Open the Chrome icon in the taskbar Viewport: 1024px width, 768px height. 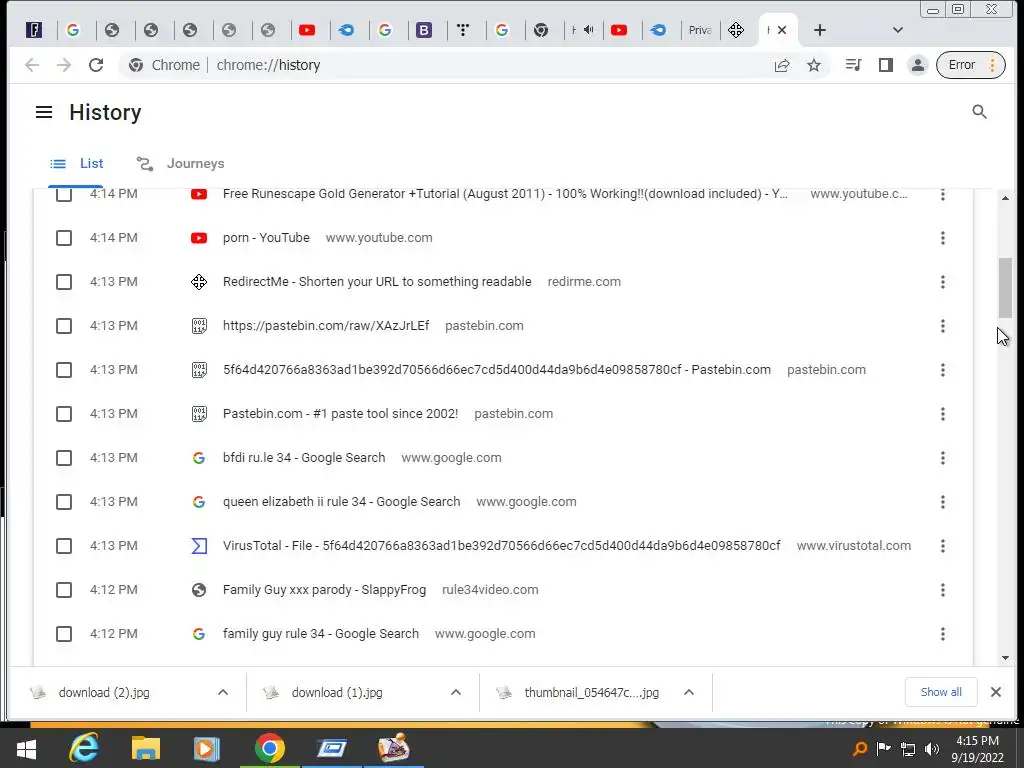tap(270, 748)
